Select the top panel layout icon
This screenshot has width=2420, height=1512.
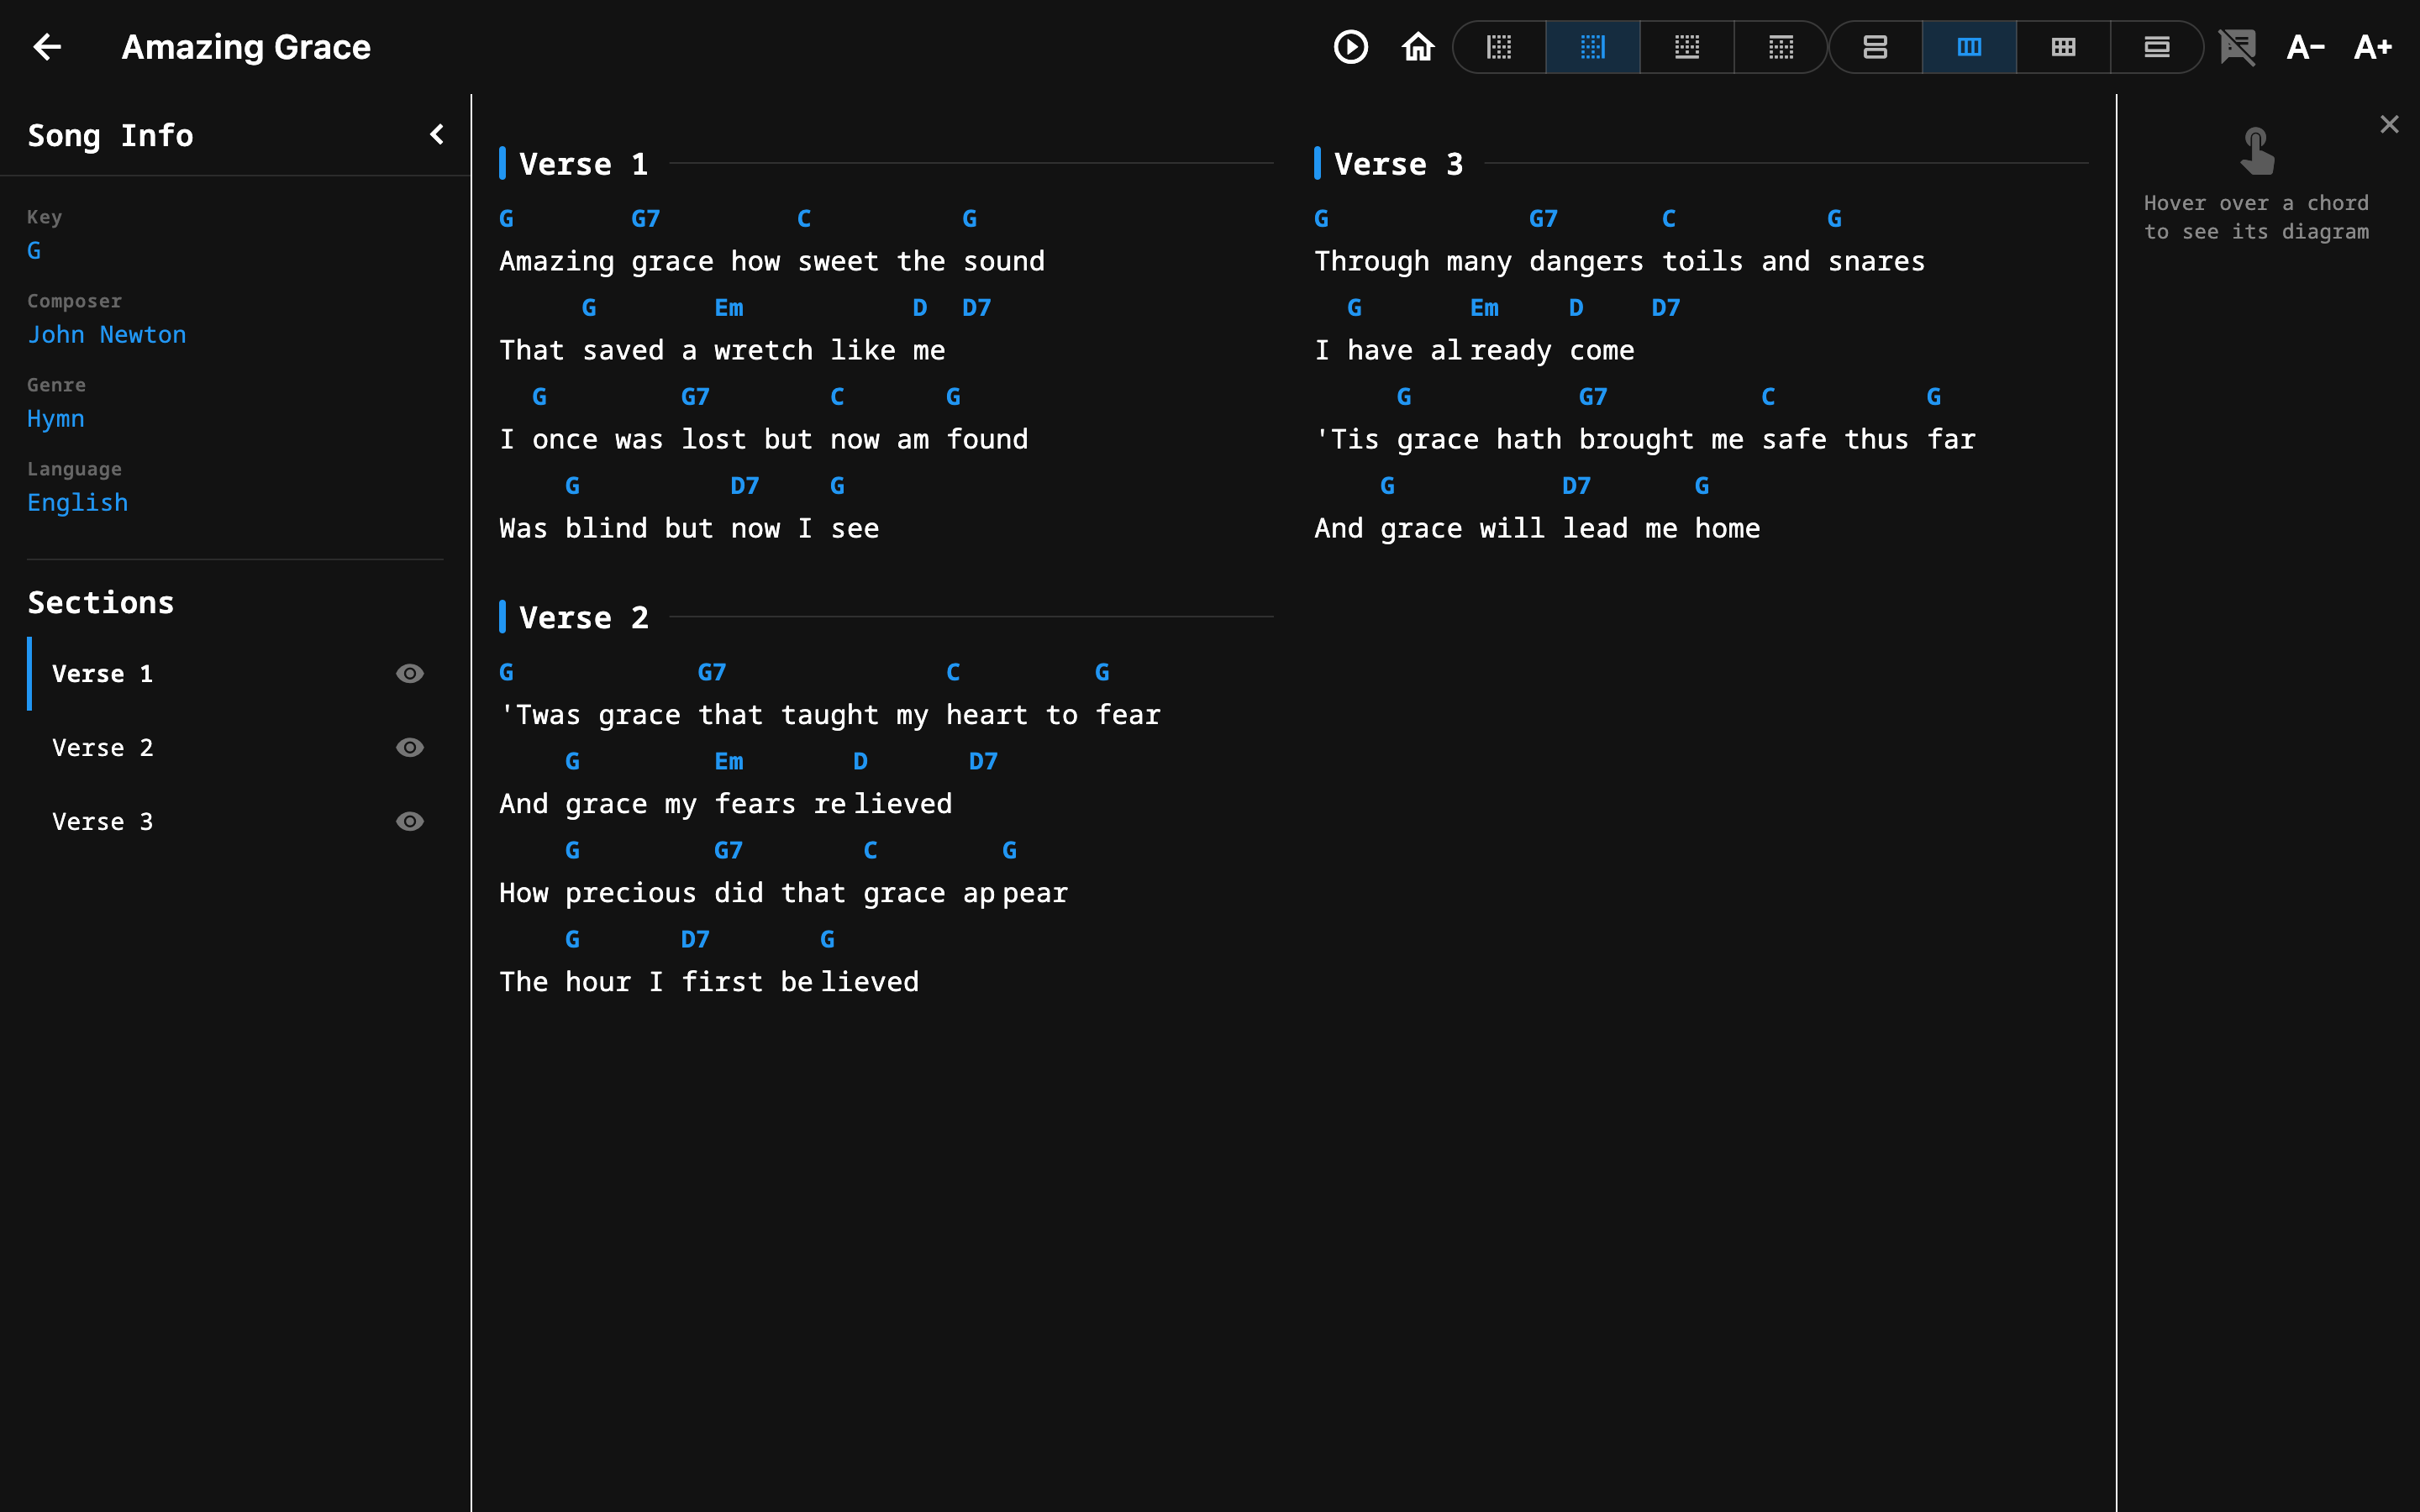pos(1781,46)
